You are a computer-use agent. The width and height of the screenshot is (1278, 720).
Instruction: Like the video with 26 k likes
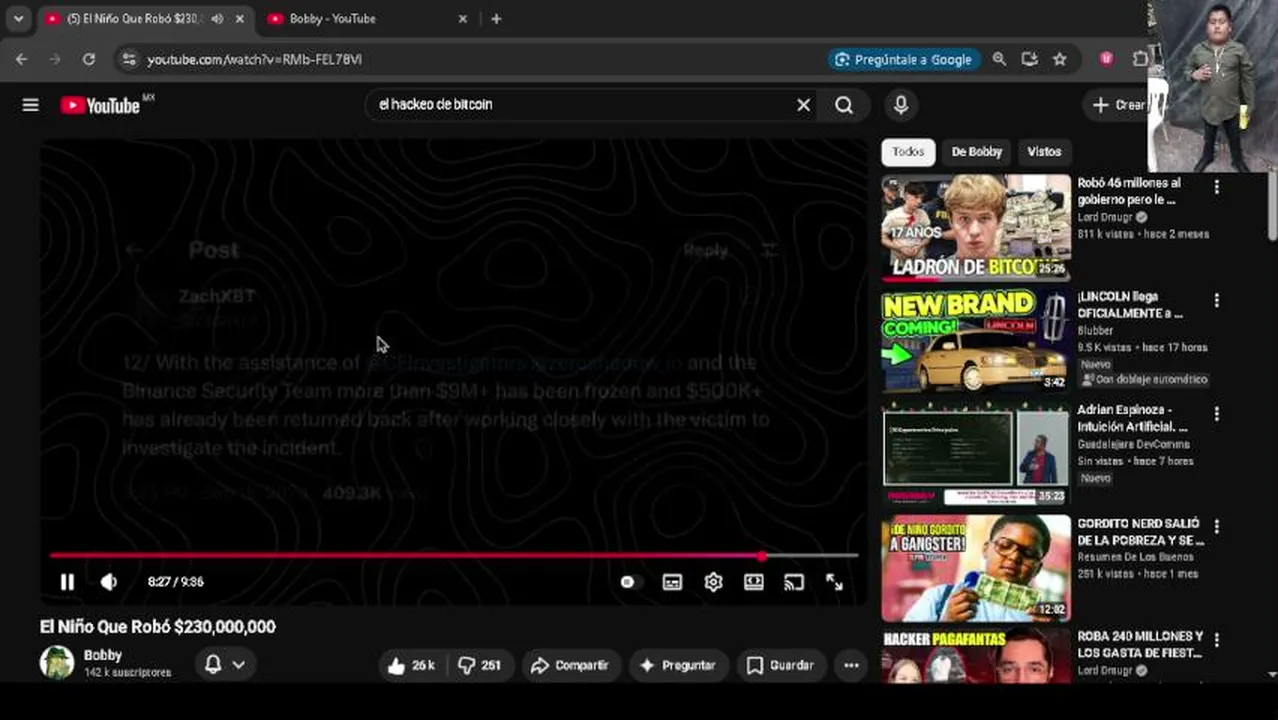pos(411,665)
